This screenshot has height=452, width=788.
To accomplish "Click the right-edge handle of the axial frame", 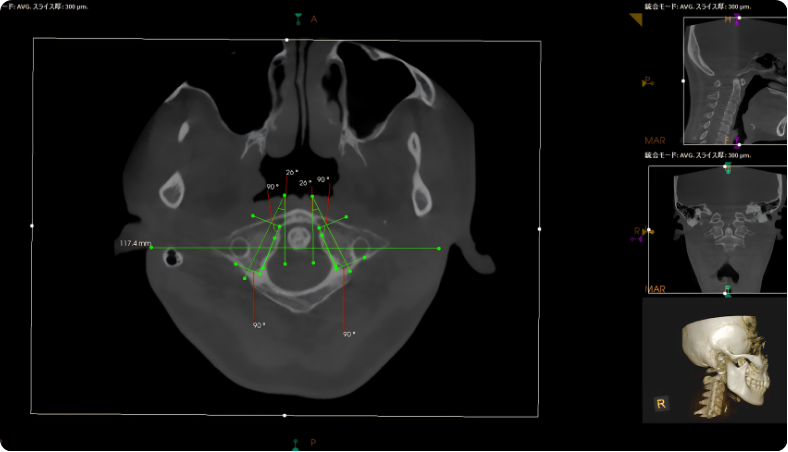I will click(540, 229).
